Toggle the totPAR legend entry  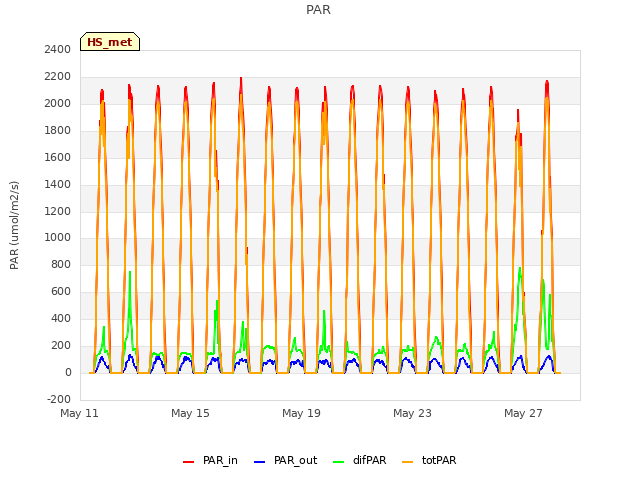click(x=429, y=460)
